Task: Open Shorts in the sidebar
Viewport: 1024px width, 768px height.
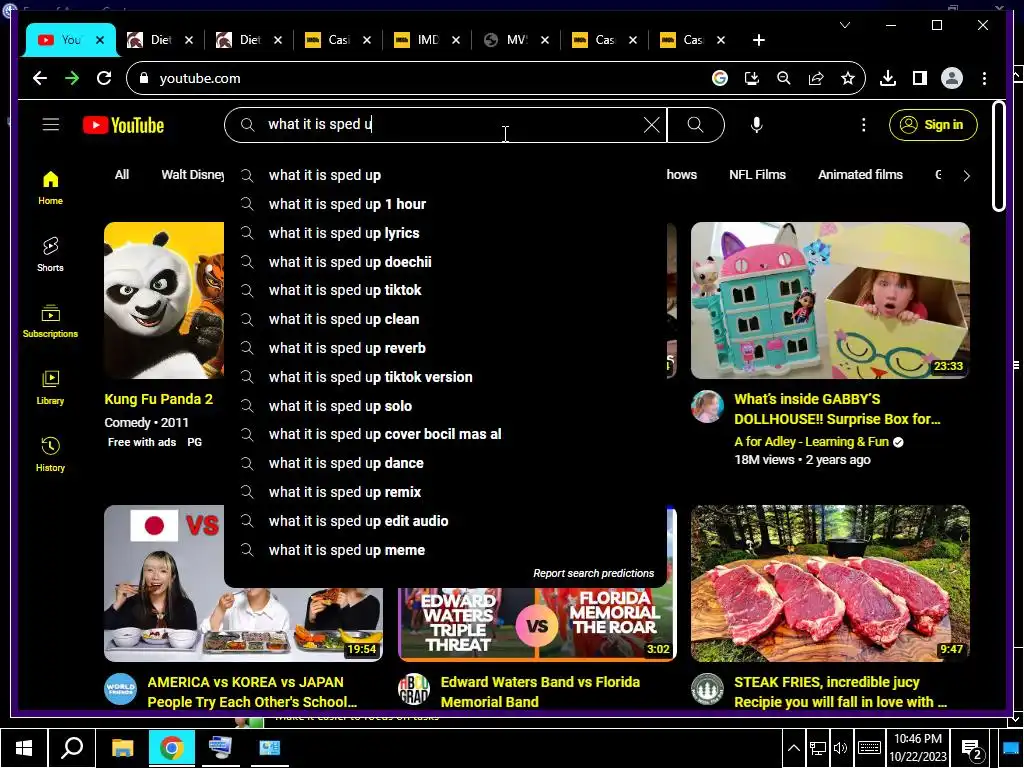Action: coord(50,255)
